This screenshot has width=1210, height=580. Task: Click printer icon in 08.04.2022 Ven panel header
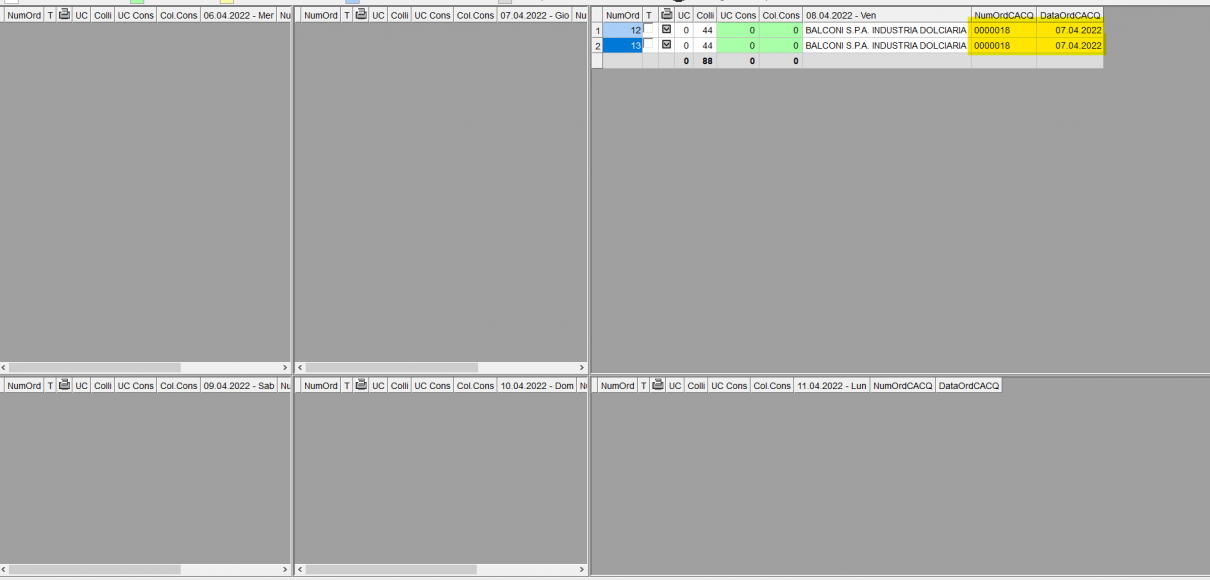coord(667,15)
